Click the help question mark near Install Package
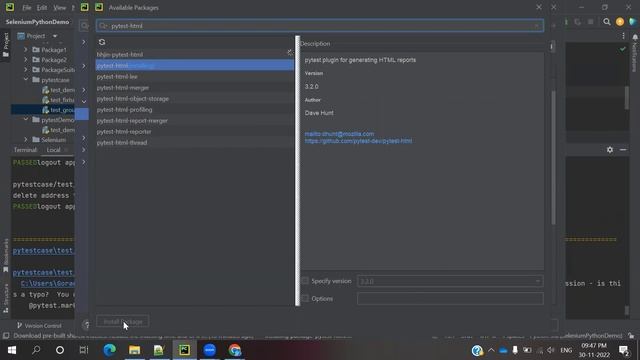The image size is (640, 360). tap(86, 325)
